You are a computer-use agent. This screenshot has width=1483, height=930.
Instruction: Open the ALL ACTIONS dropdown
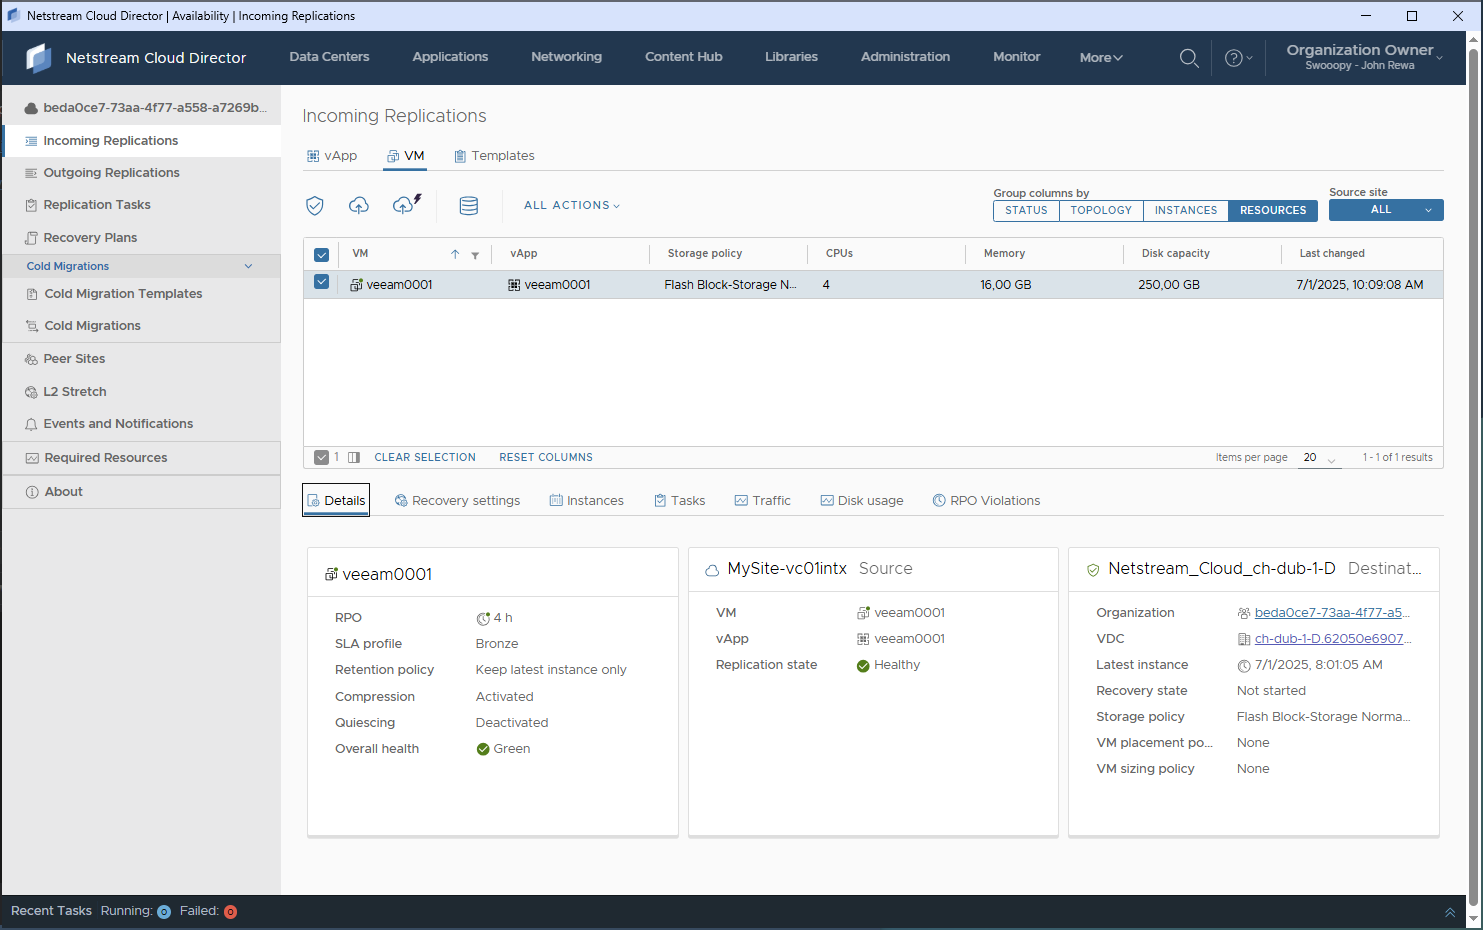pos(572,205)
